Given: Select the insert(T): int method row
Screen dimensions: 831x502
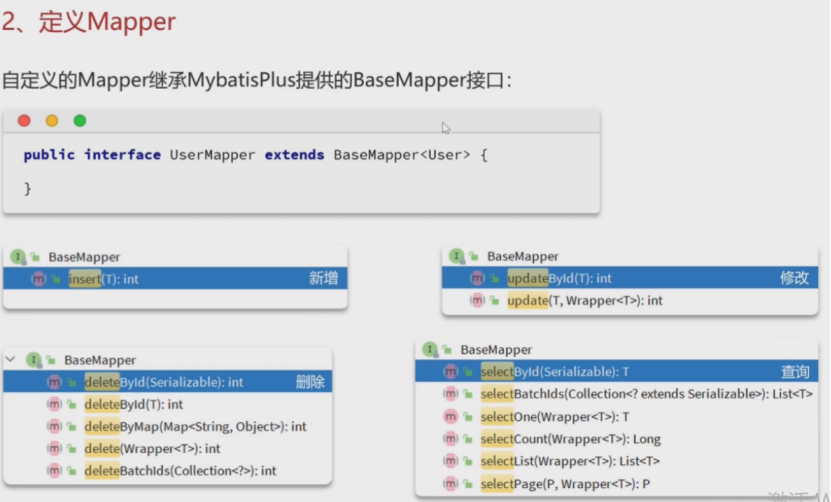Looking at the screenshot, I should (175, 278).
